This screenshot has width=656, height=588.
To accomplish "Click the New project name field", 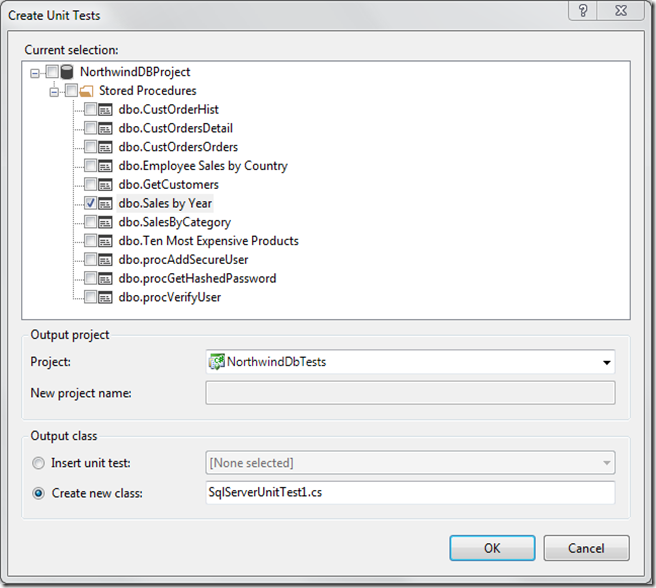I will [410, 393].
